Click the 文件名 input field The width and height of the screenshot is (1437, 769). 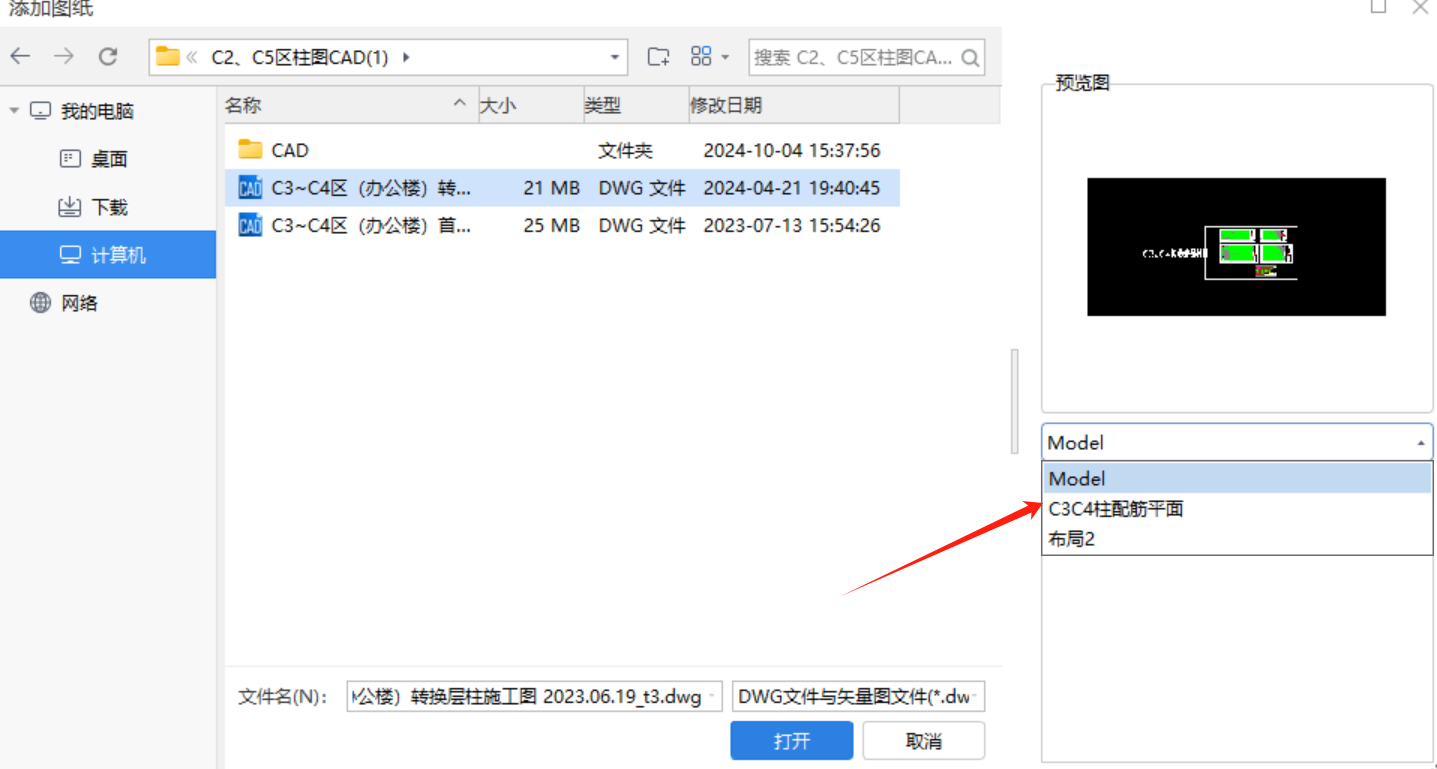tap(534, 697)
